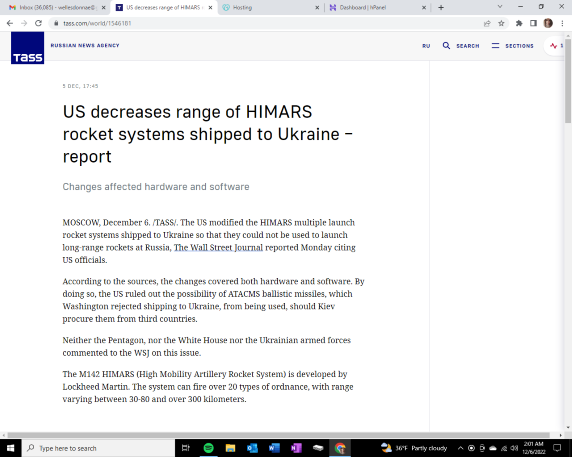The width and height of the screenshot is (572, 457).
Task: Click the RUSSIAN NEWS AGENCY link
Action: tap(85, 46)
